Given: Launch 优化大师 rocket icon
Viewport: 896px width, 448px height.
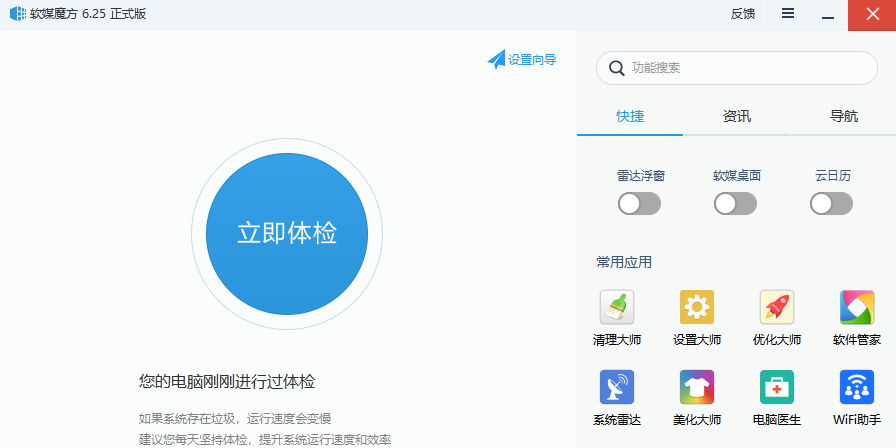Looking at the screenshot, I should coord(777,307).
